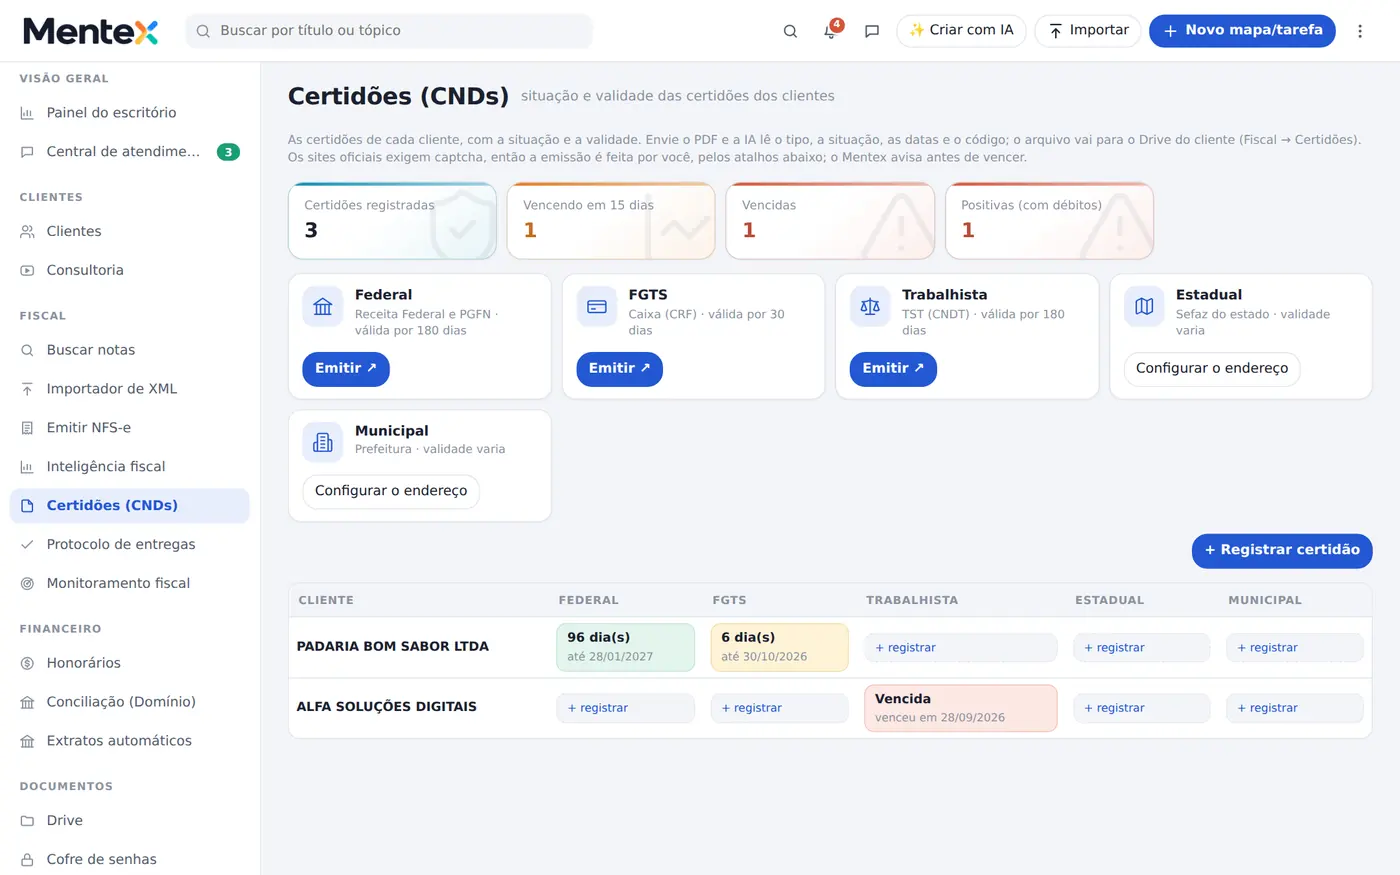Open the Vencidas summary card

[830, 221]
